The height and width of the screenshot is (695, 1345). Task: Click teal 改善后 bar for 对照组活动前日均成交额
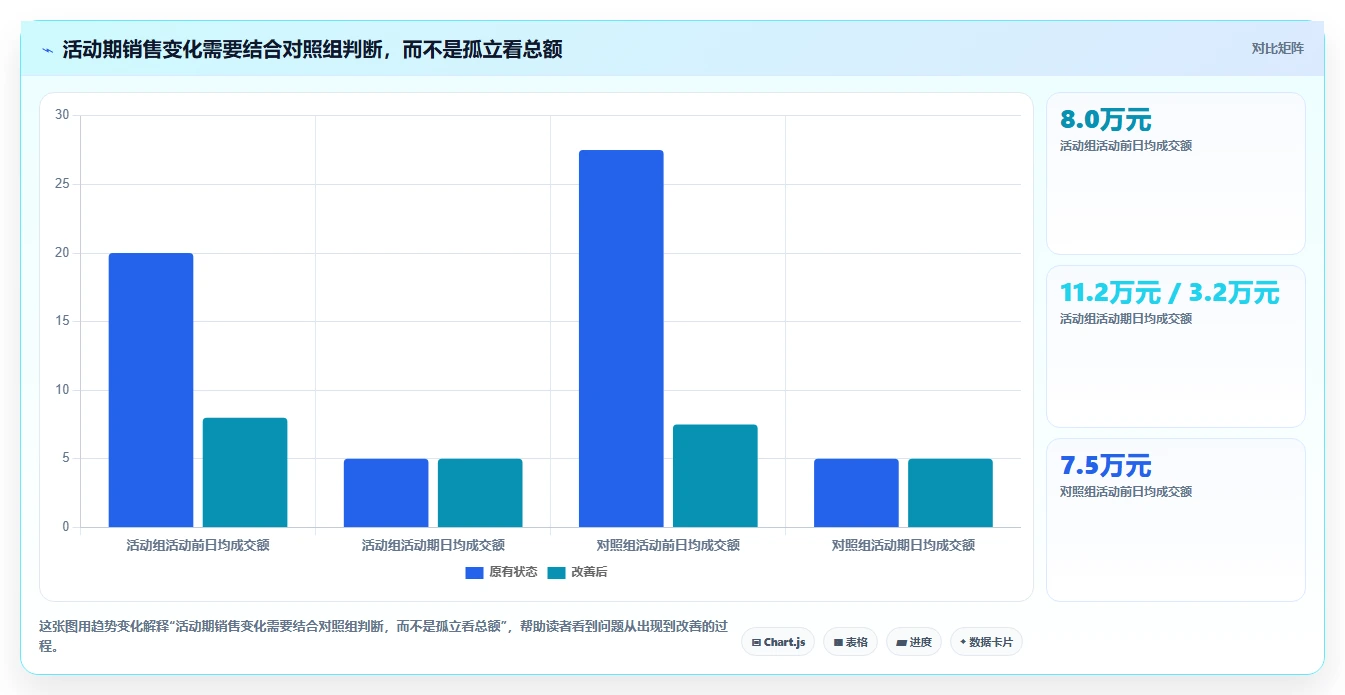coord(715,476)
